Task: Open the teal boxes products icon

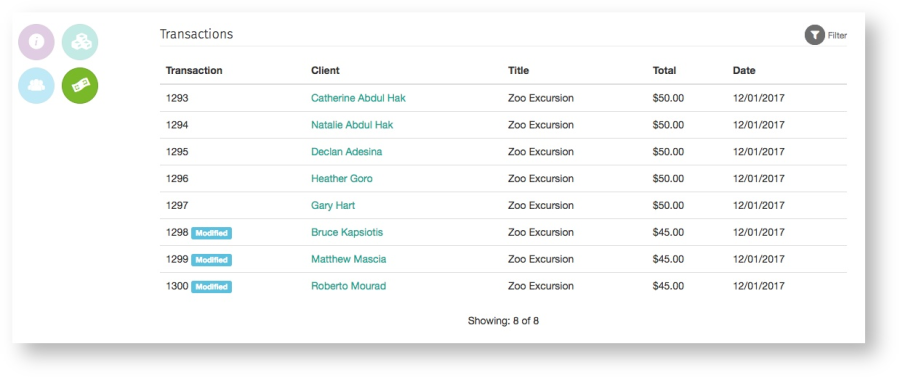Action: tap(80, 42)
